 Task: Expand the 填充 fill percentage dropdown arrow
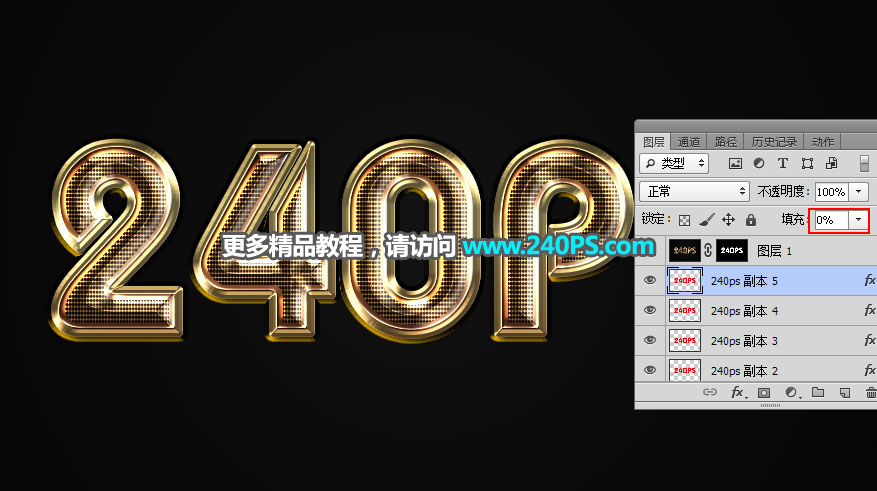pyautogui.click(x=858, y=219)
